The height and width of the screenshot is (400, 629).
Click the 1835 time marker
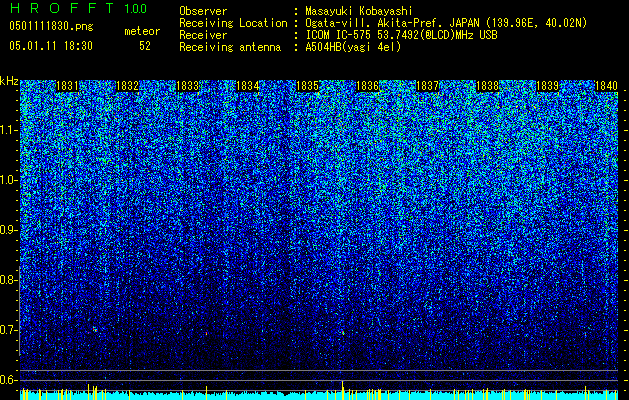coord(307,86)
